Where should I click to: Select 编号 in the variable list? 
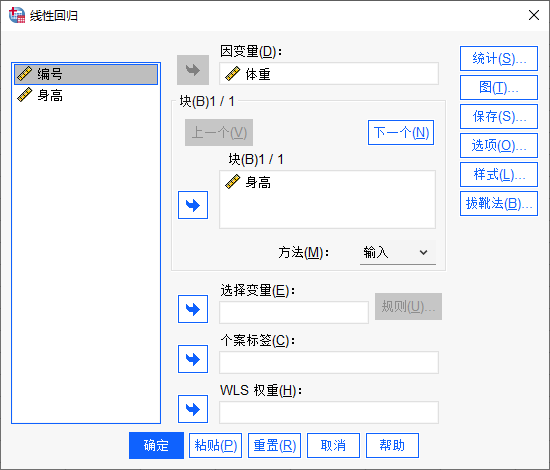click(86, 74)
